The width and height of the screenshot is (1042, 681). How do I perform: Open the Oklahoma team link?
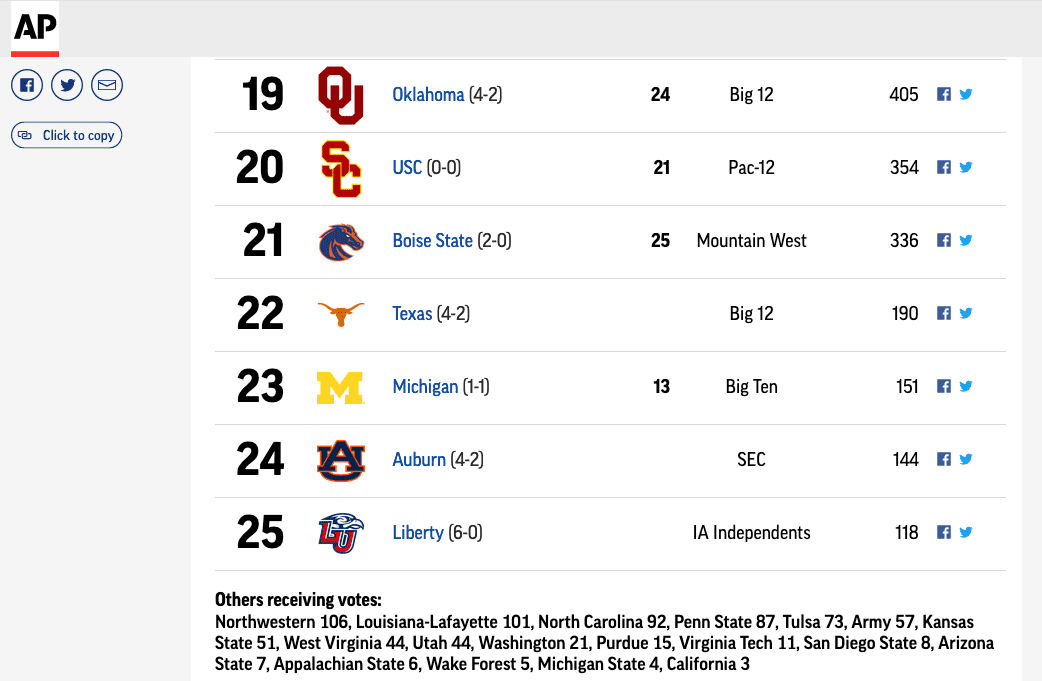click(x=428, y=94)
